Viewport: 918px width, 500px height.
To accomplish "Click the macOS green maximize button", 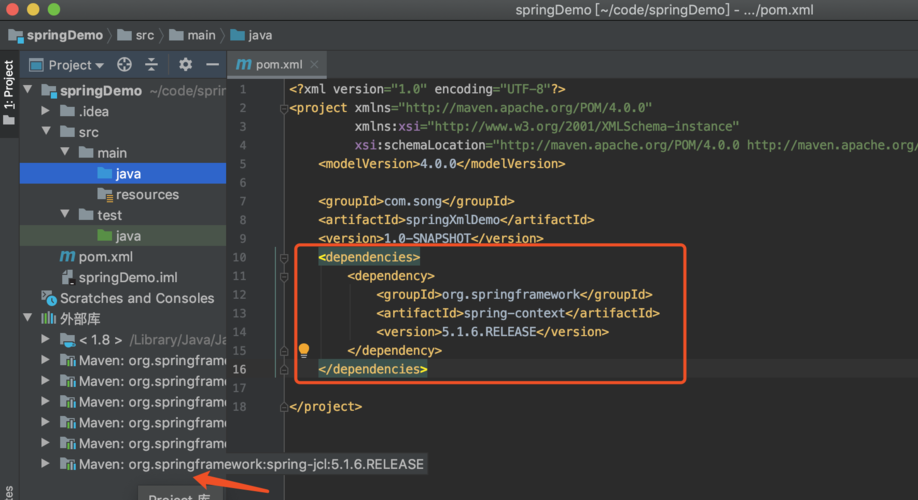I will point(54,9).
